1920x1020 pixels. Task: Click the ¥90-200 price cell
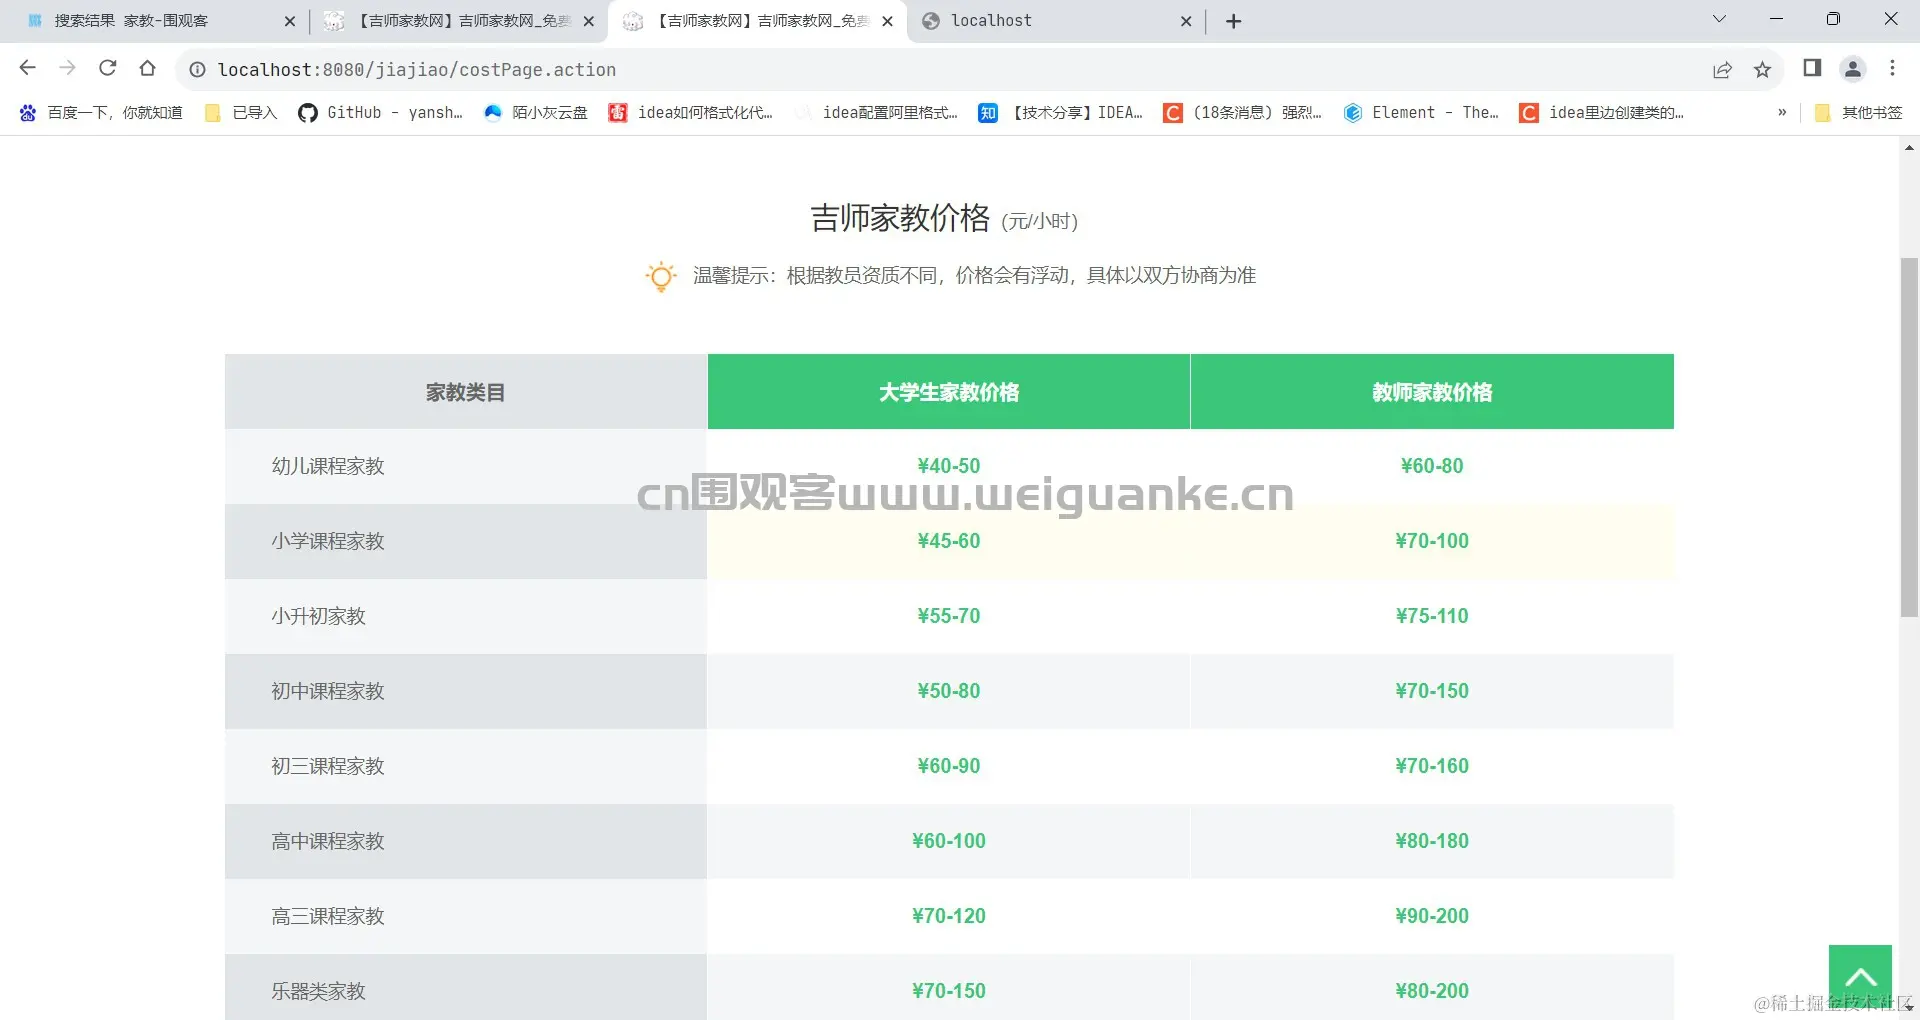1432,916
